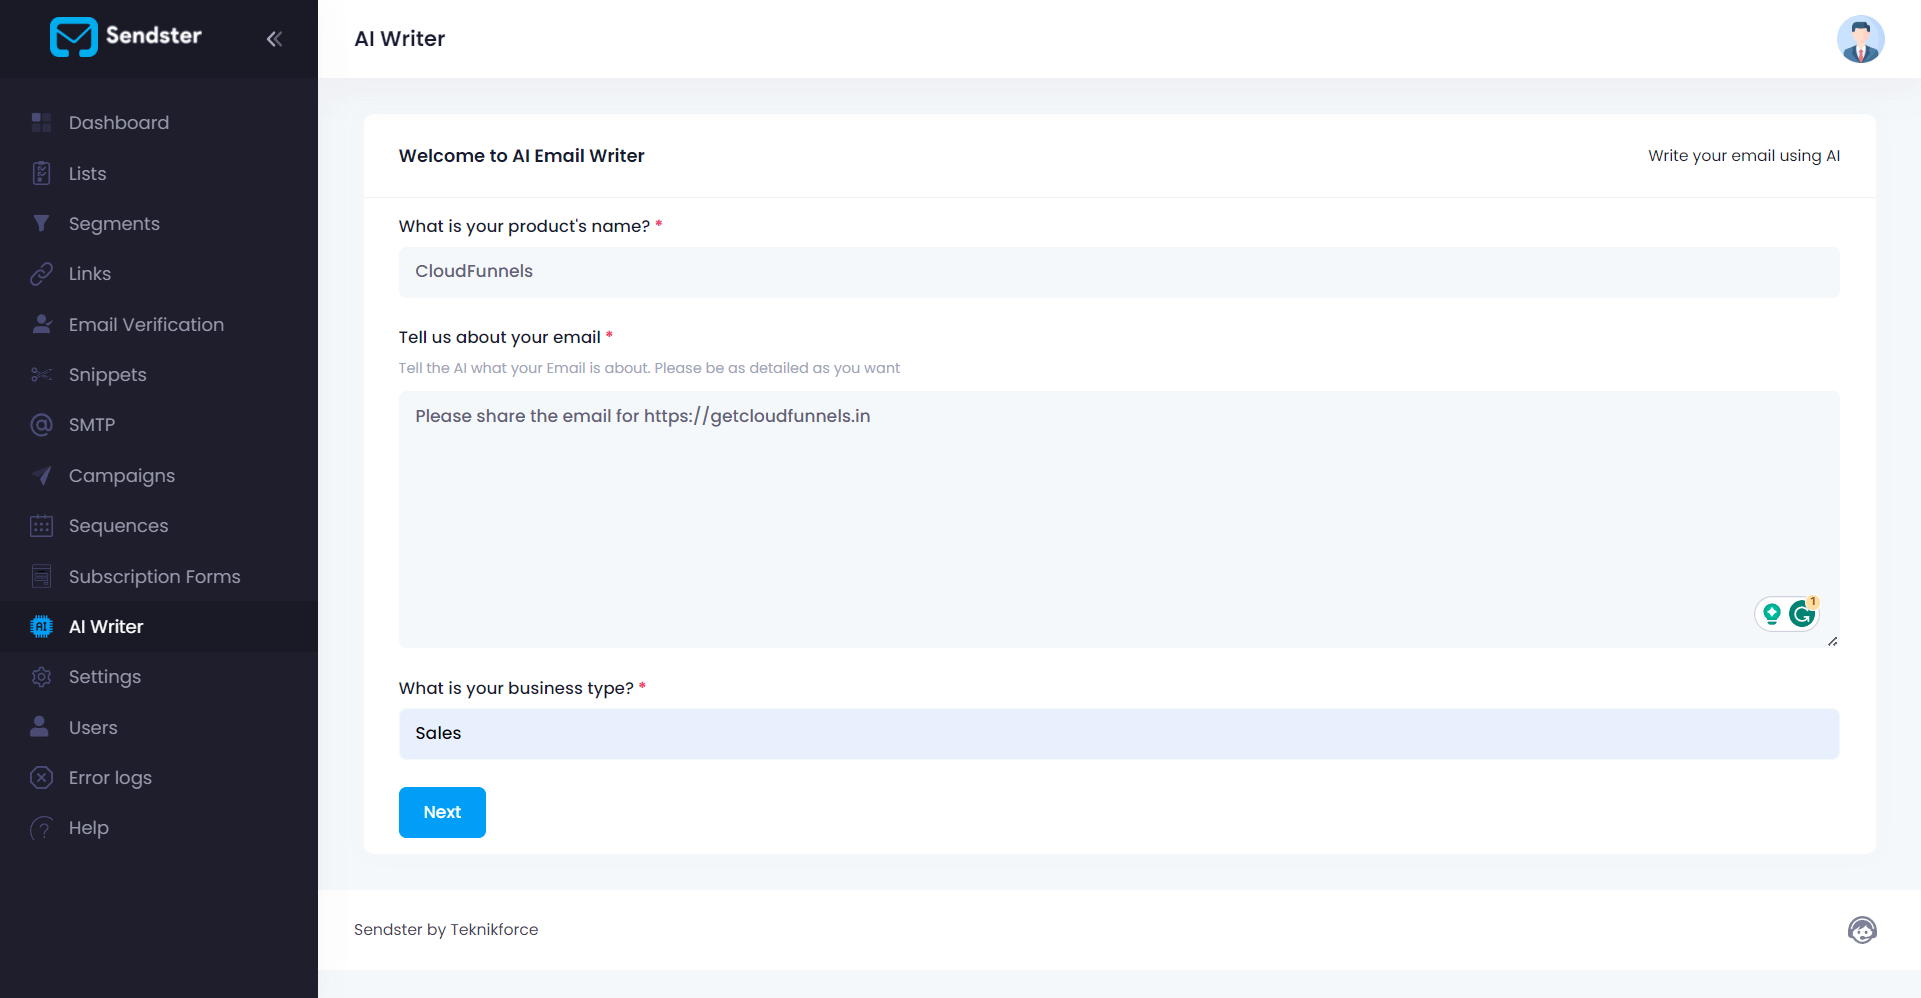Viewport: 1921px width, 998px height.
Task: Click the Sendster envelope logo
Action: click(x=73, y=37)
